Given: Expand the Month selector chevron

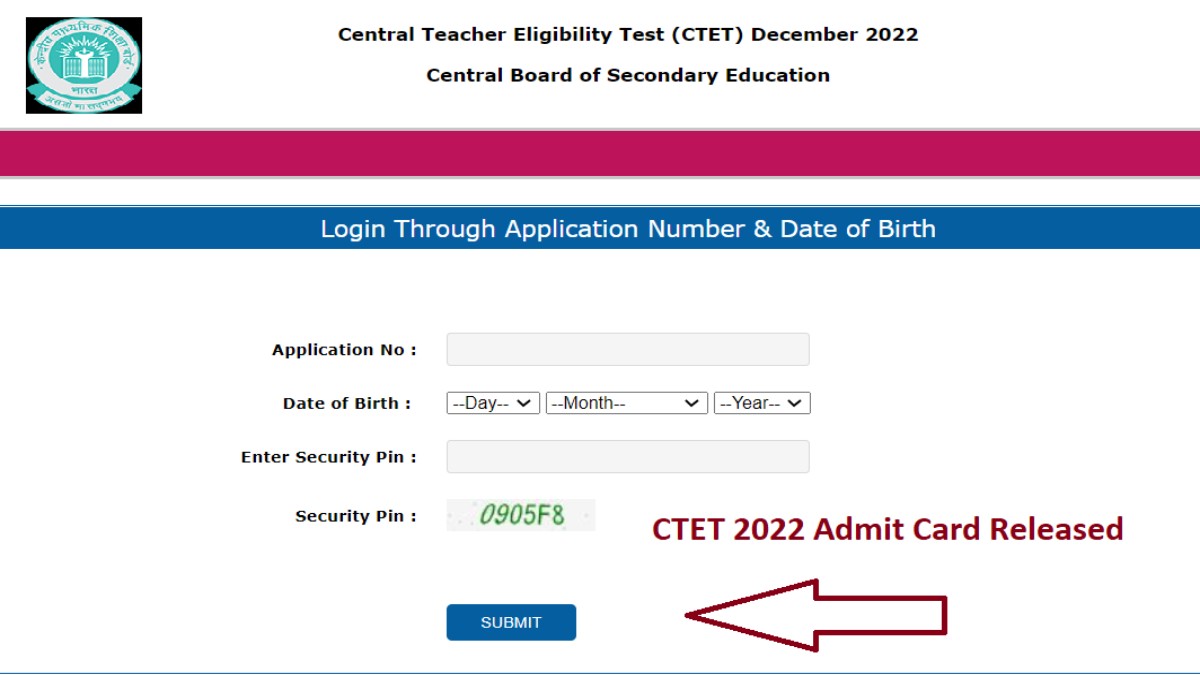Looking at the screenshot, I should [694, 403].
